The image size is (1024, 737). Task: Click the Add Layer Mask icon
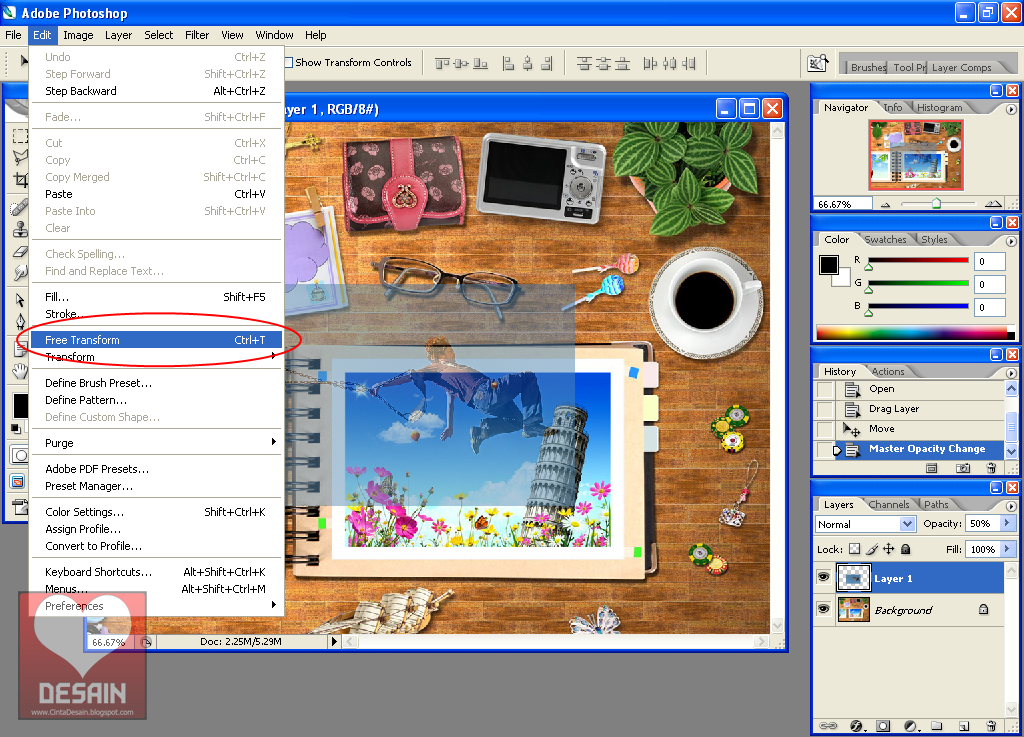pos(883,726)
